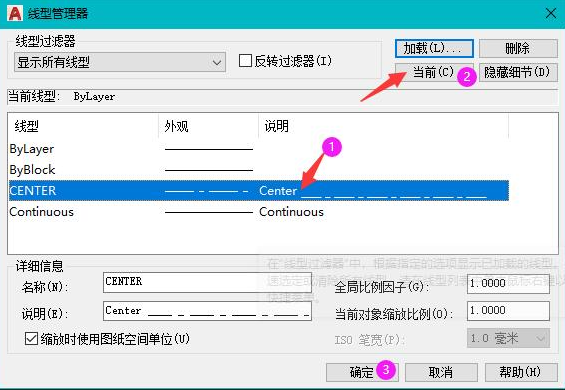
Task: Open the 线型过滤器 dropdown showing 显示所有线型
Action: [x=120, y=62]
